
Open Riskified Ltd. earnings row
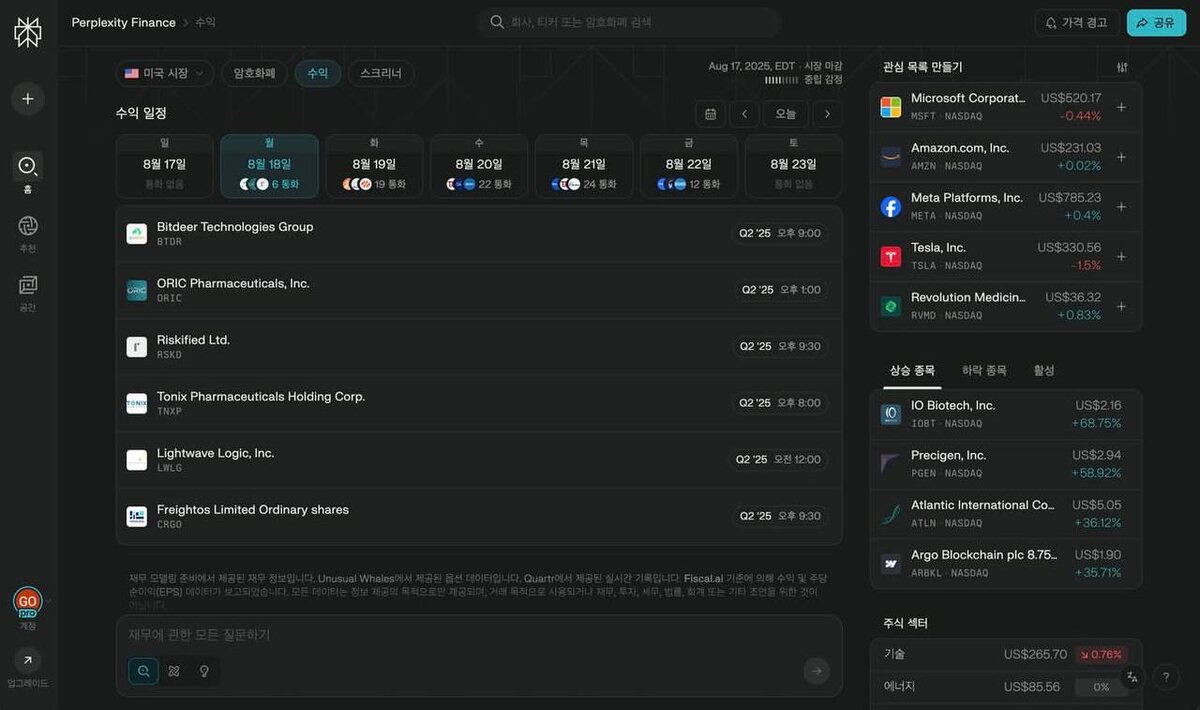pos(479,347)
